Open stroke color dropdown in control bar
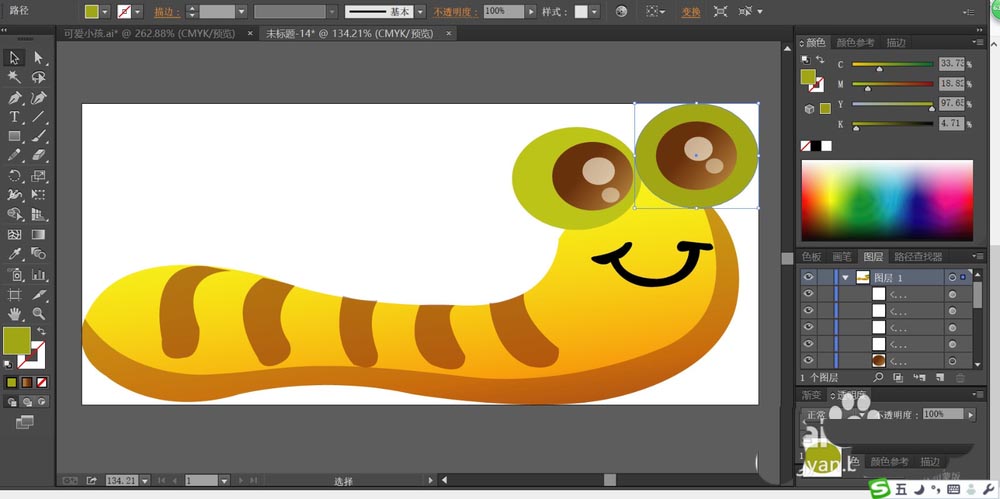This screenshot has height=499, width=1000. 137,11
